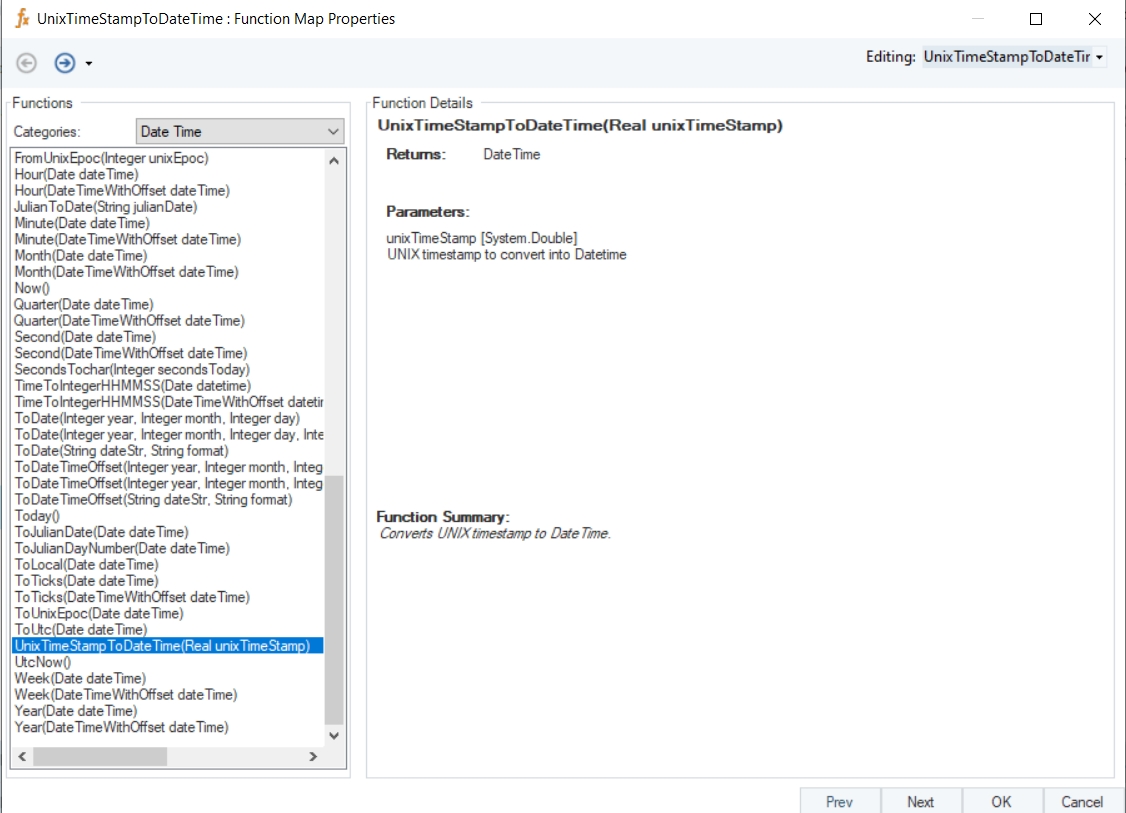Click right arrow of horizontal scrollbar
Screen dimensions: 1126x813
tap(313, 757)
